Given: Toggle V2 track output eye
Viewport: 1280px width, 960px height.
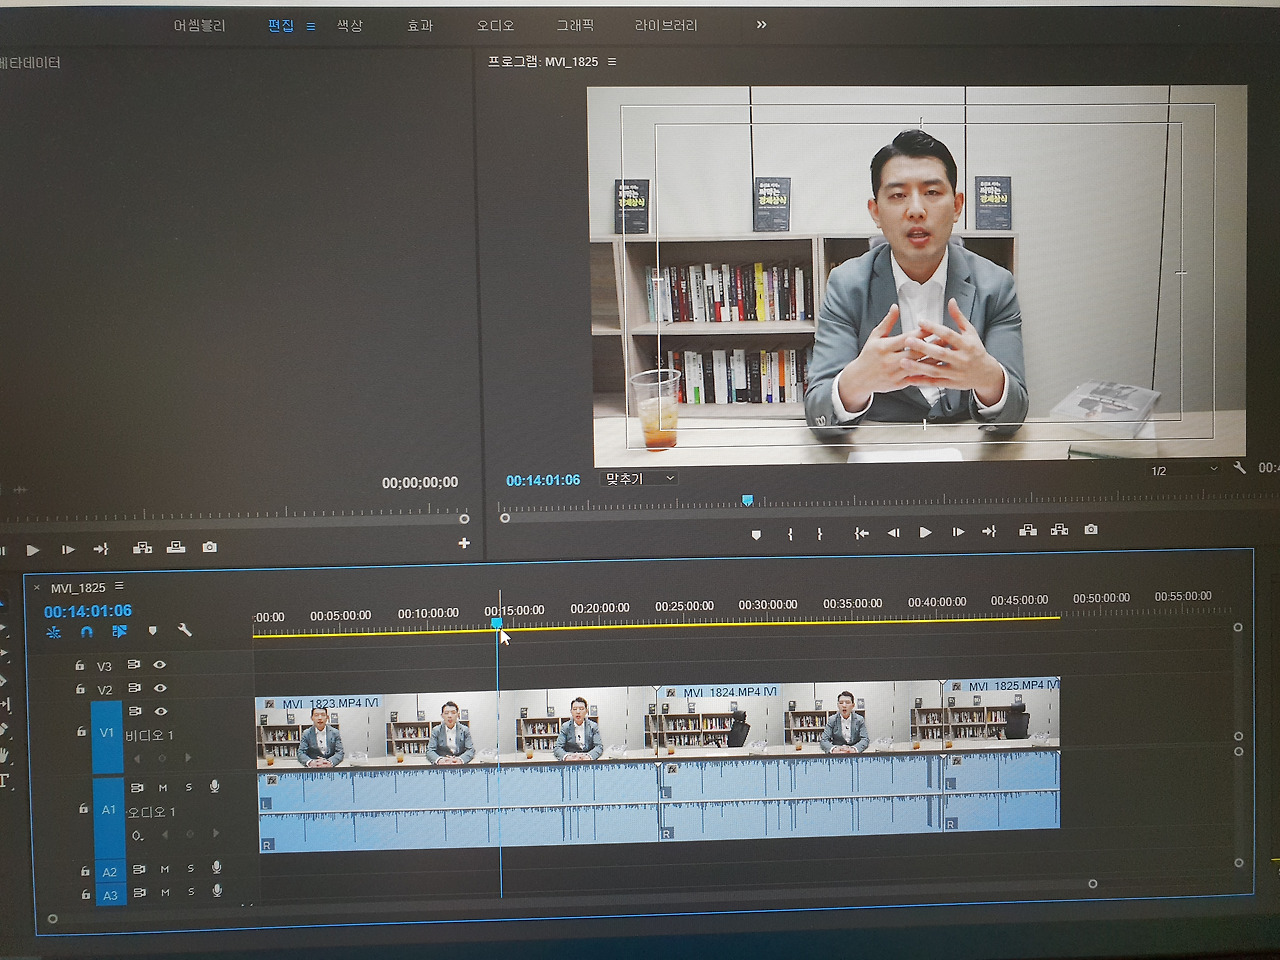Looking at the screenshot, I should [x=160, y=688].
